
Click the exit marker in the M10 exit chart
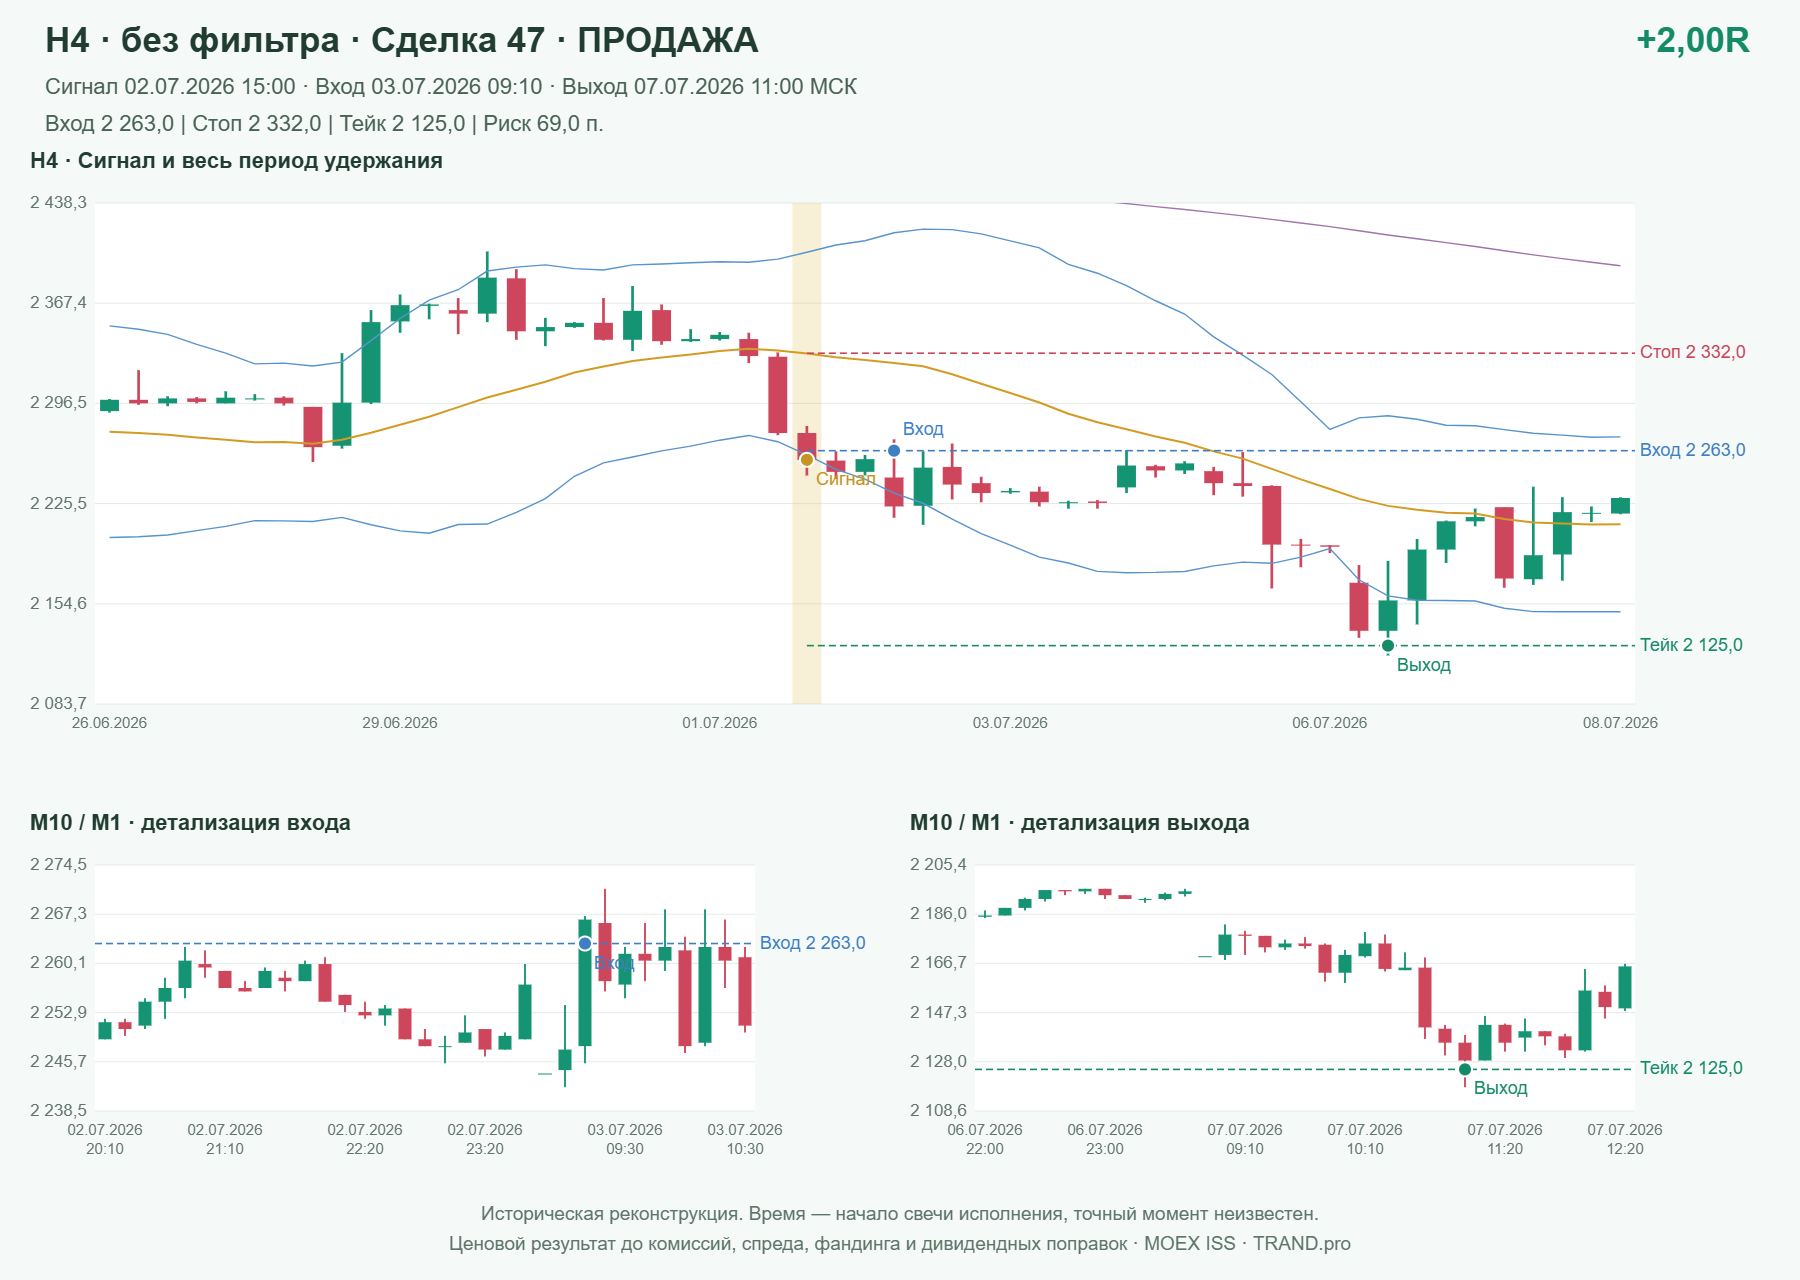(x=1465, y=1070)
